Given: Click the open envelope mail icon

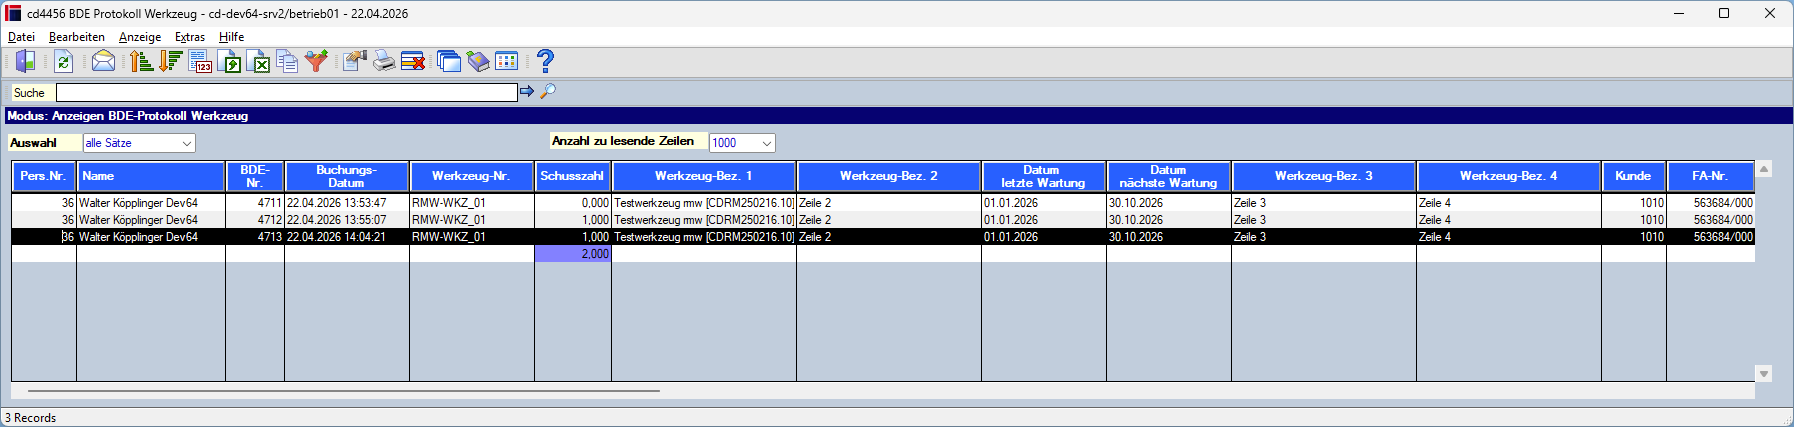Looking at the screenshot, I should coord(103,62).
